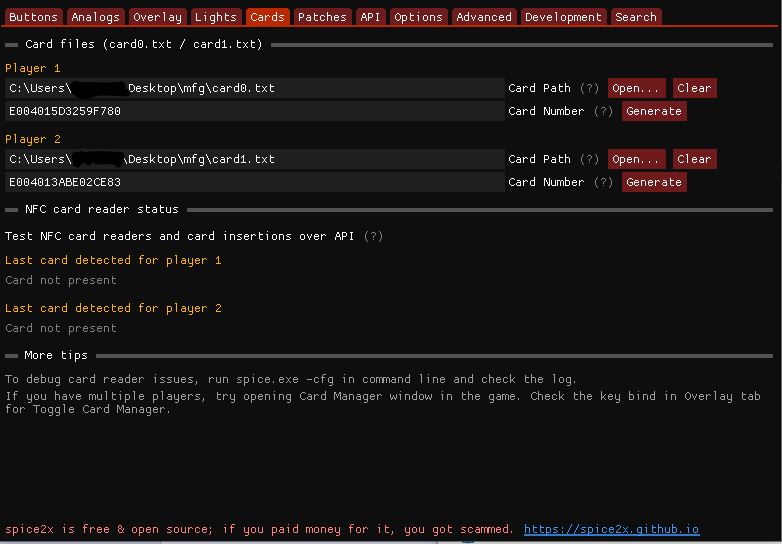The width and height of the screenshot is (782, 544).
Task: Click "Card files (card0.txt / card1.txt)" heading
Action: 144,44
